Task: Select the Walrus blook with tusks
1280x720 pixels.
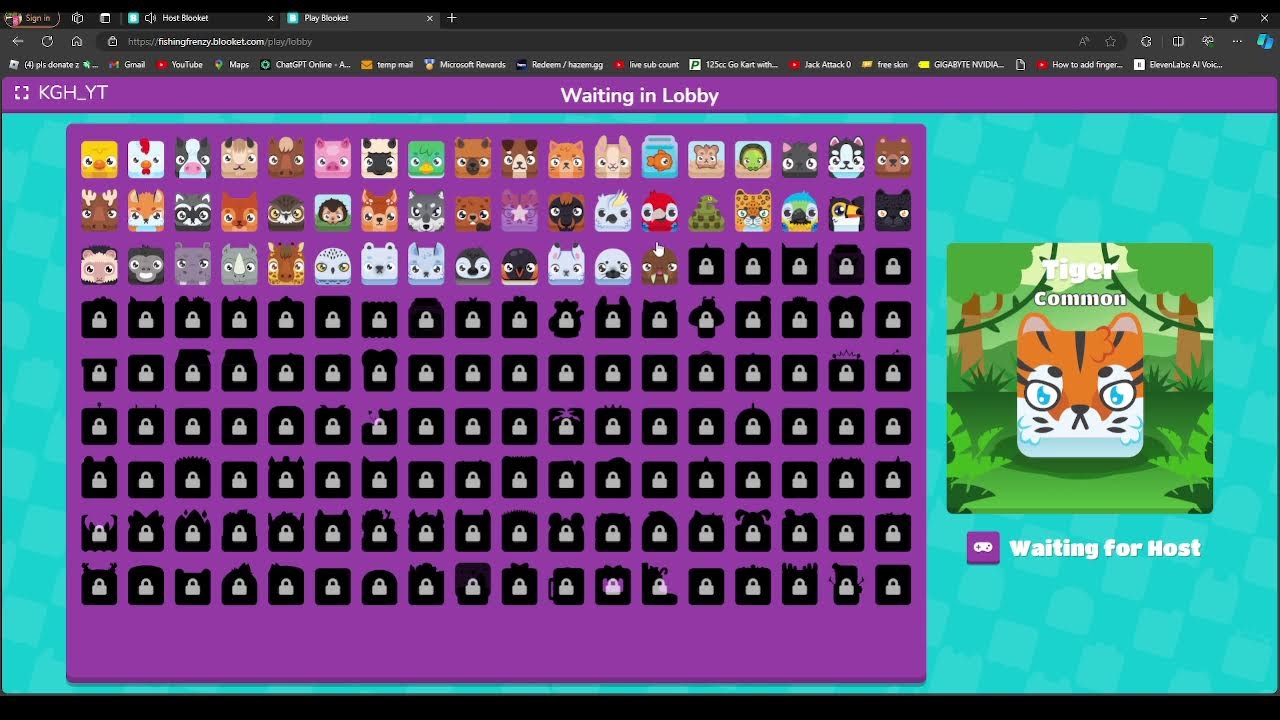Action: (659, 266)
